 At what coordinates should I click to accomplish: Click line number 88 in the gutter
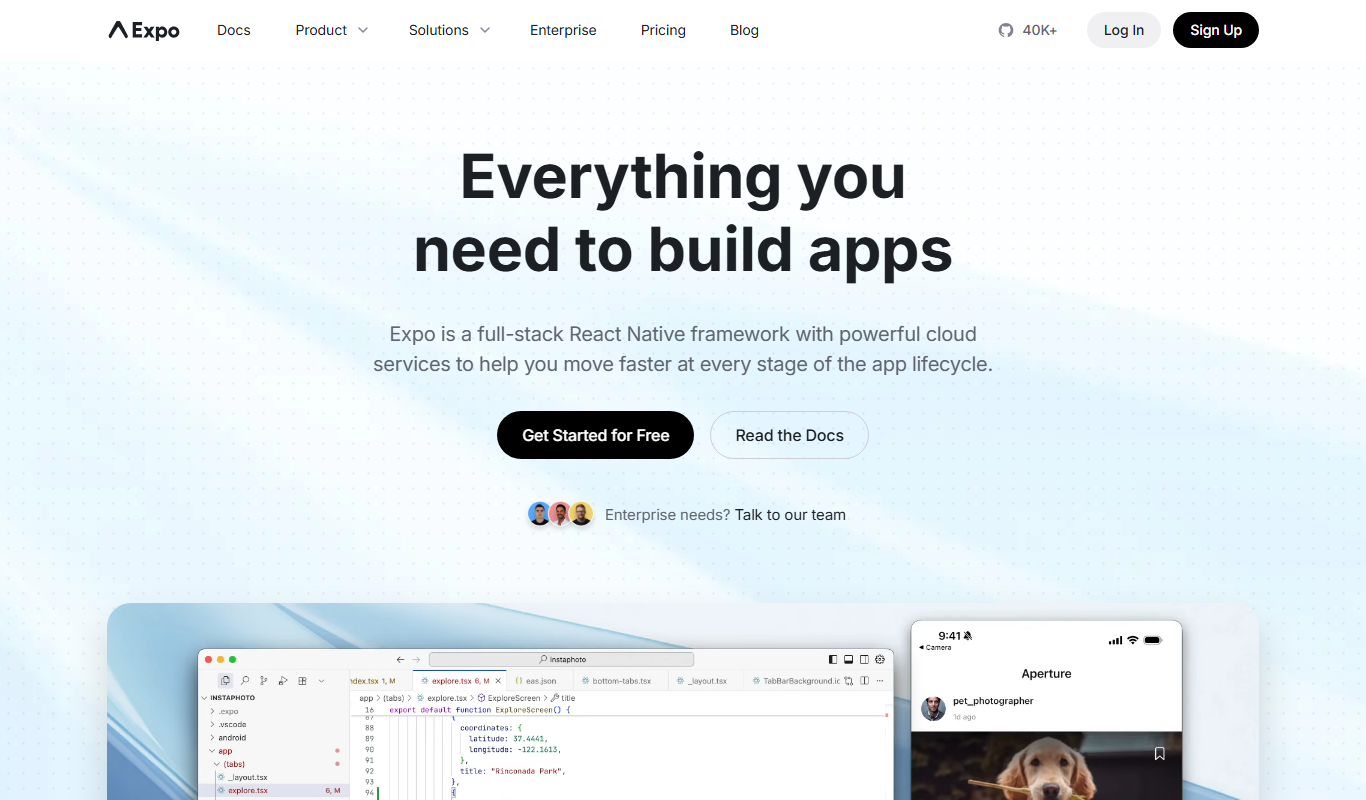coord(369,727)
